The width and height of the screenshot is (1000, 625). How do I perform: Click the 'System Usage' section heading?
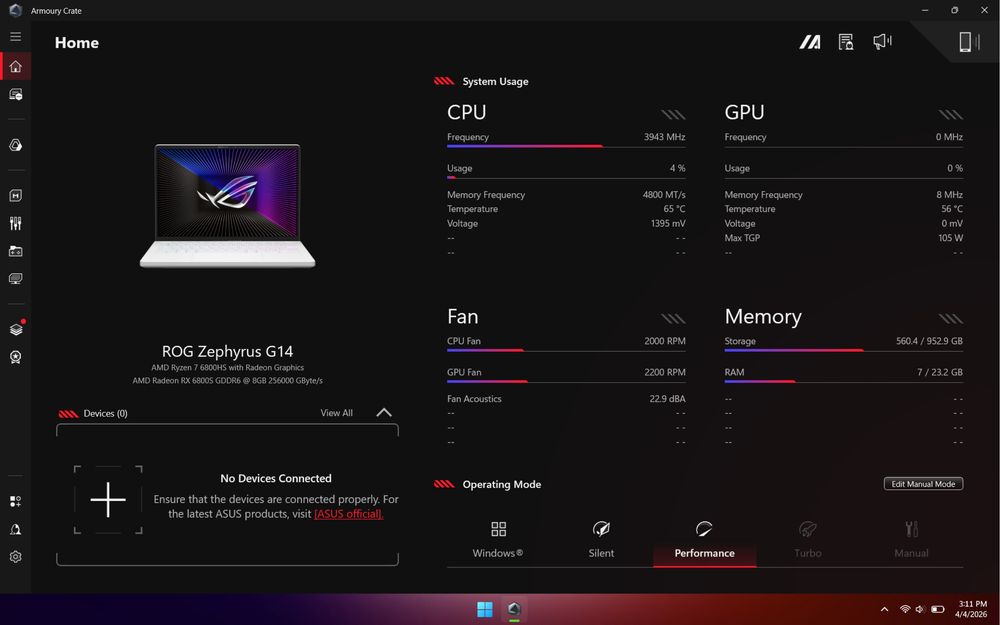pyautogui.click(x=496, y=82)
